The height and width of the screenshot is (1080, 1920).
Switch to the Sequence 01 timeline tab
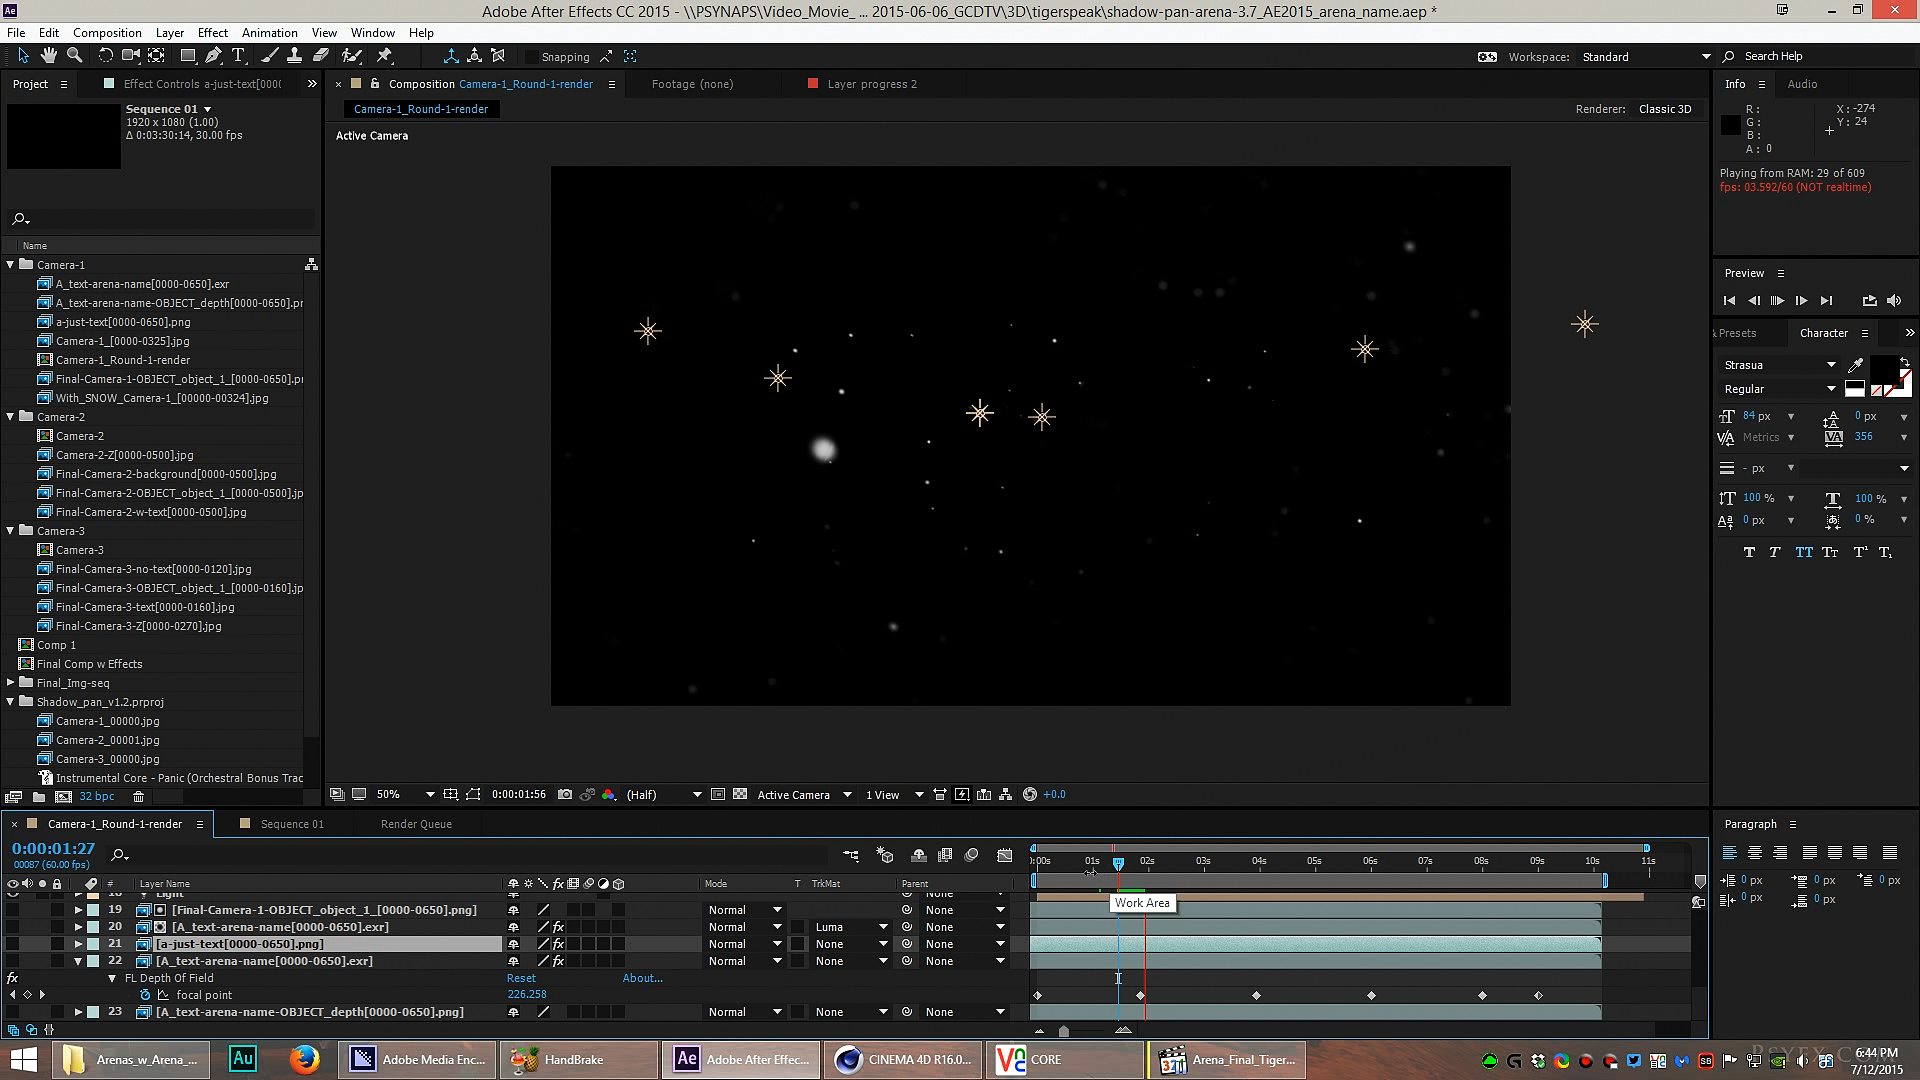[292, 824]
